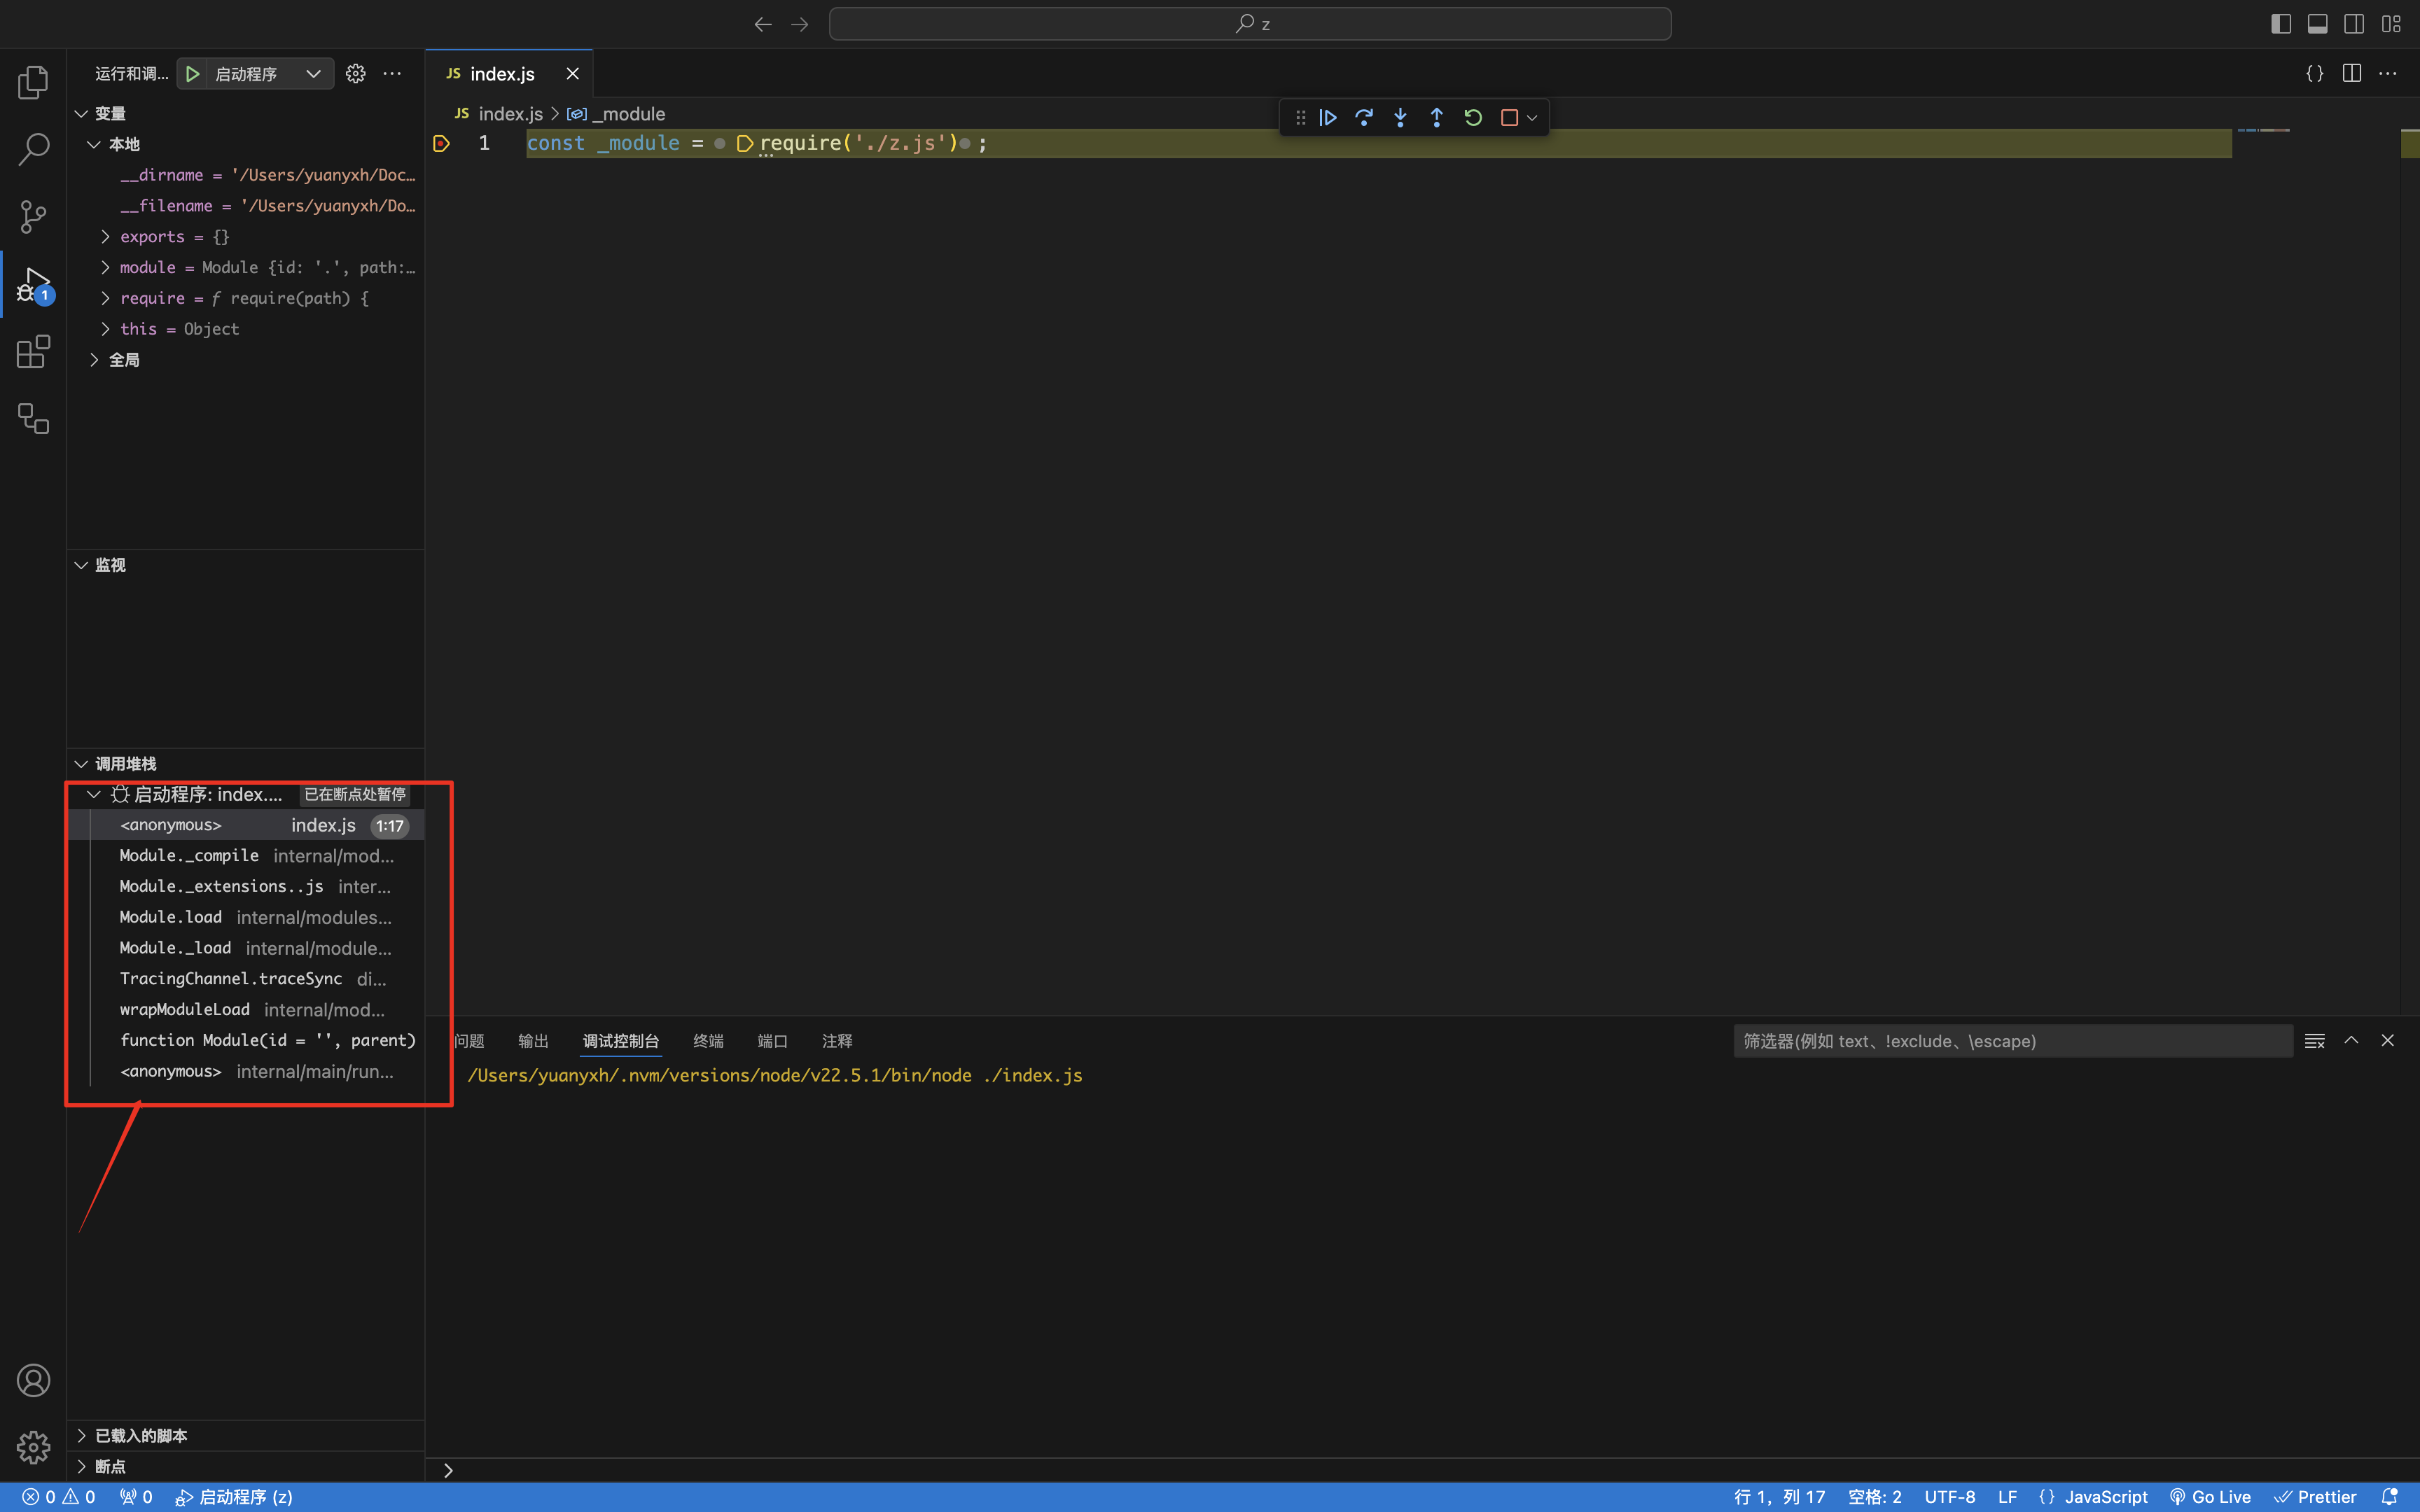Expand the exports variable
2420x1512 pixels.
[x=105, y=237]
